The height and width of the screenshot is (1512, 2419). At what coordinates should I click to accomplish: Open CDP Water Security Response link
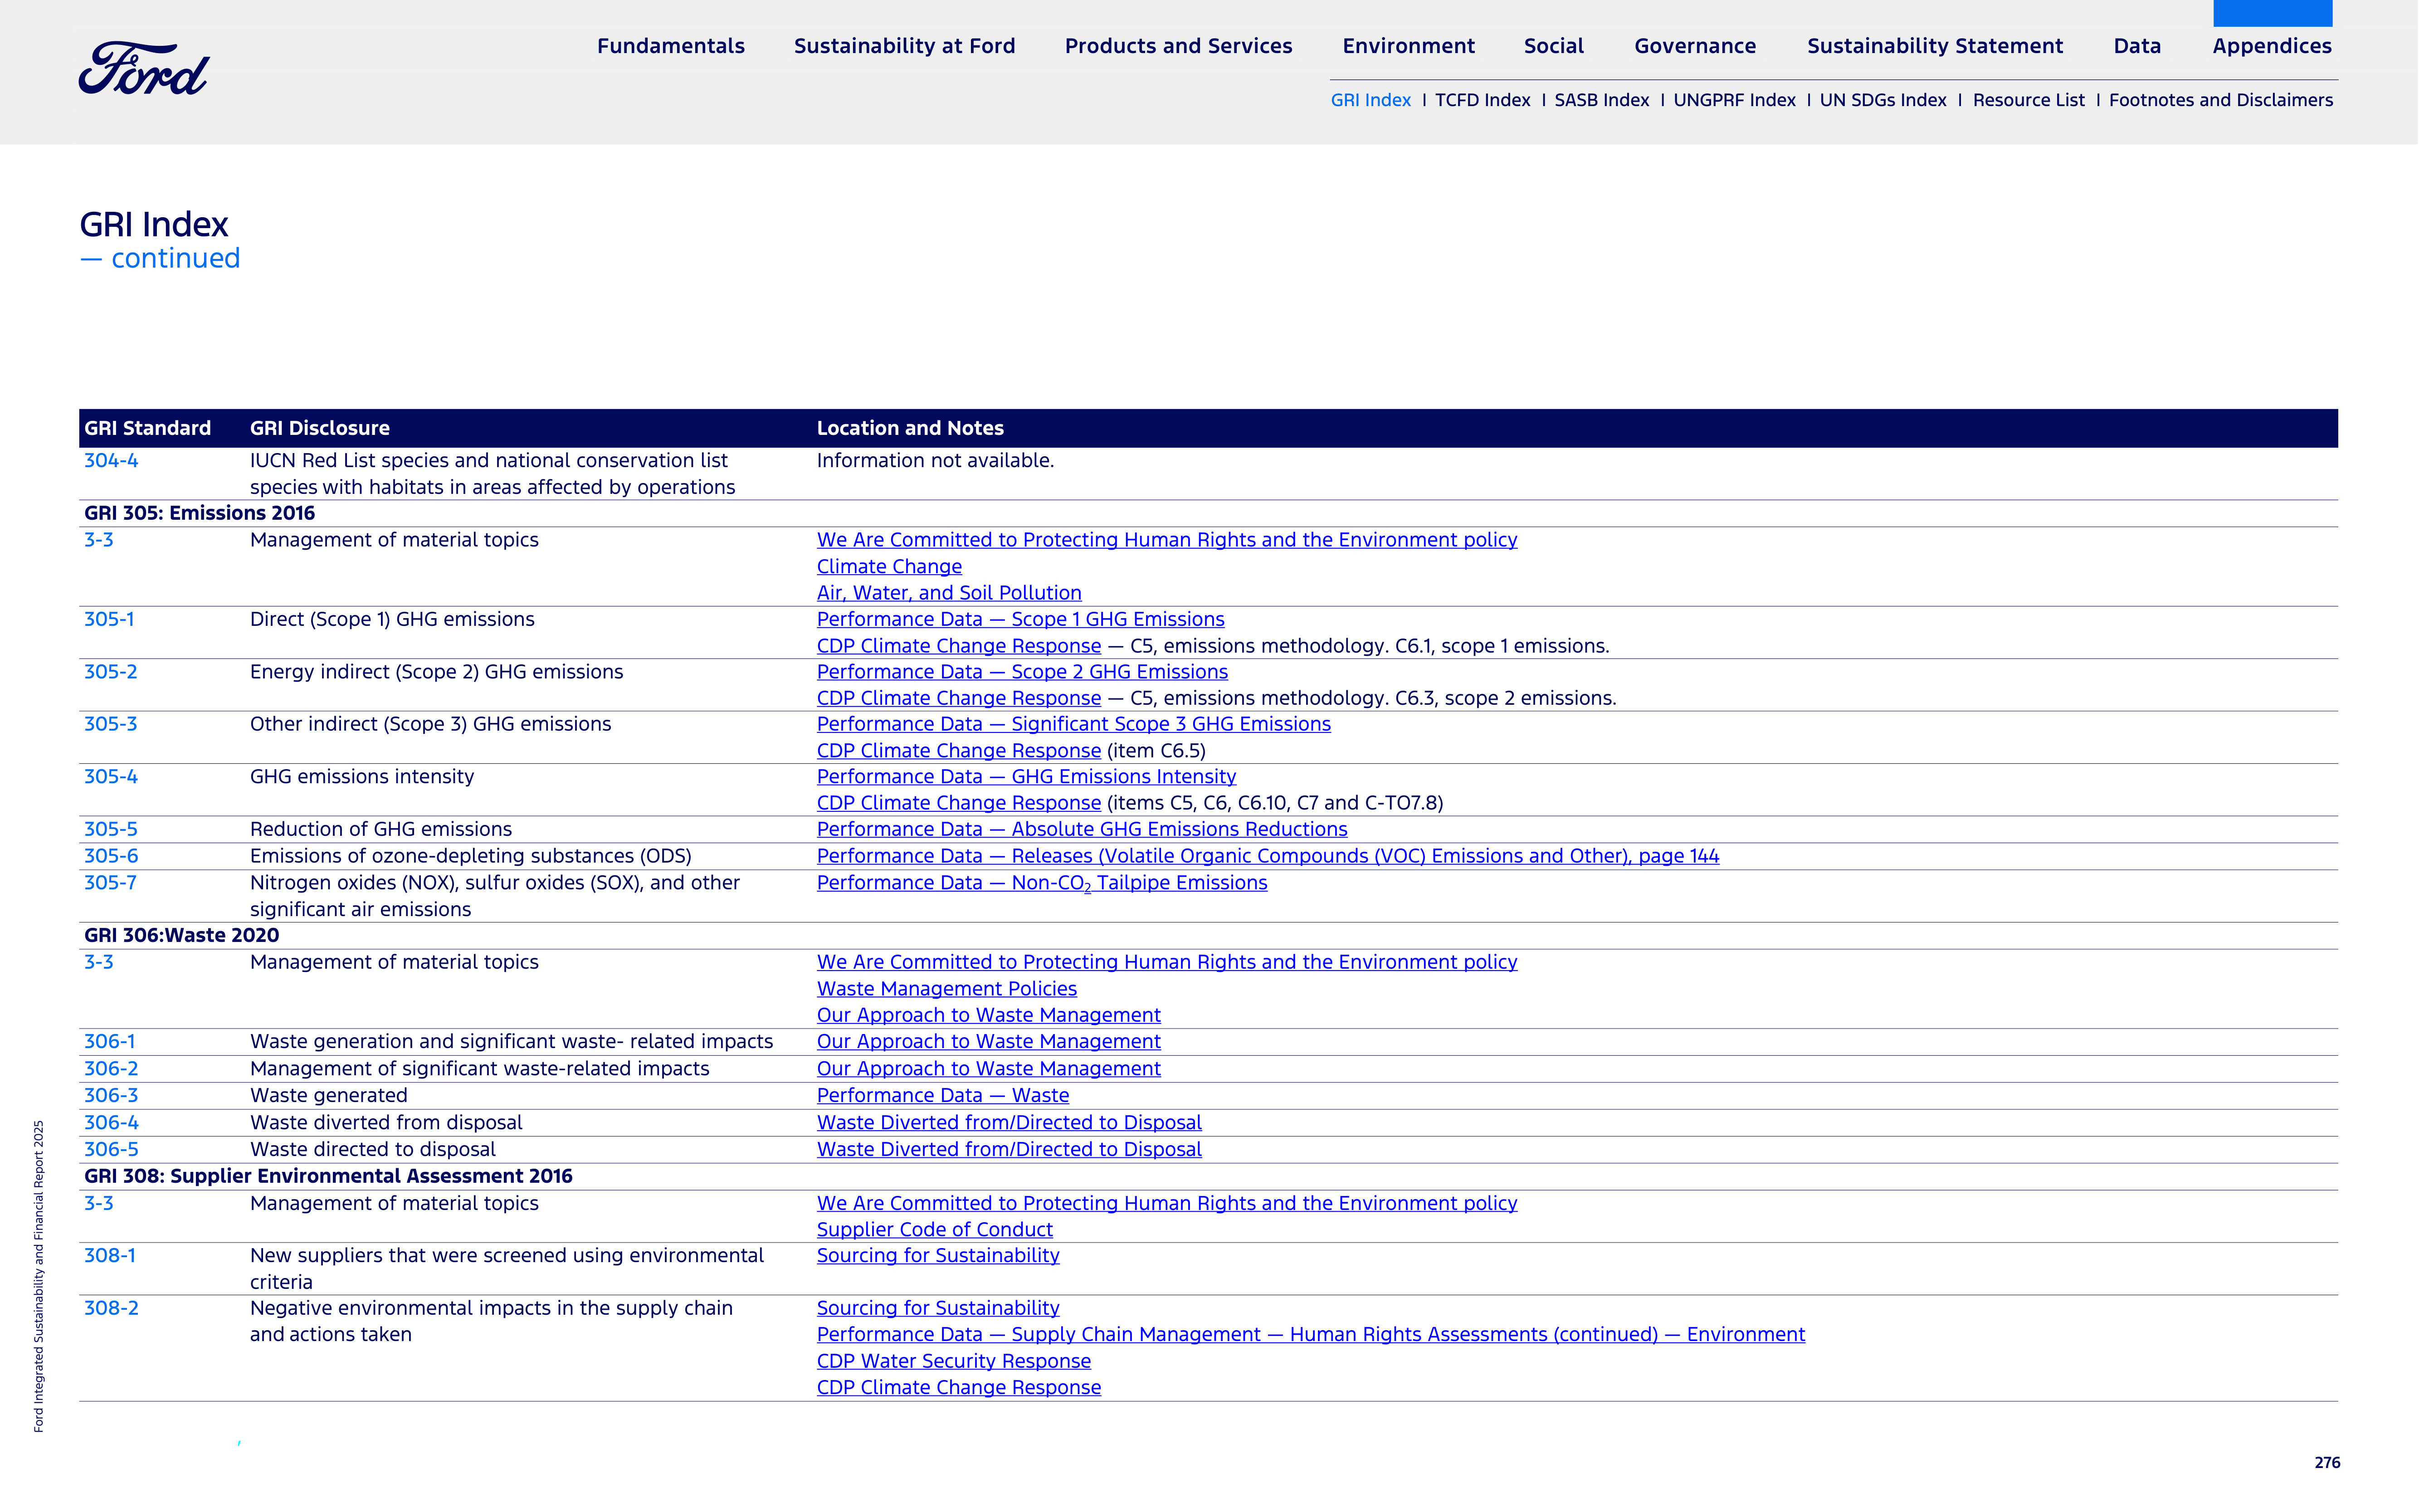954,1361
